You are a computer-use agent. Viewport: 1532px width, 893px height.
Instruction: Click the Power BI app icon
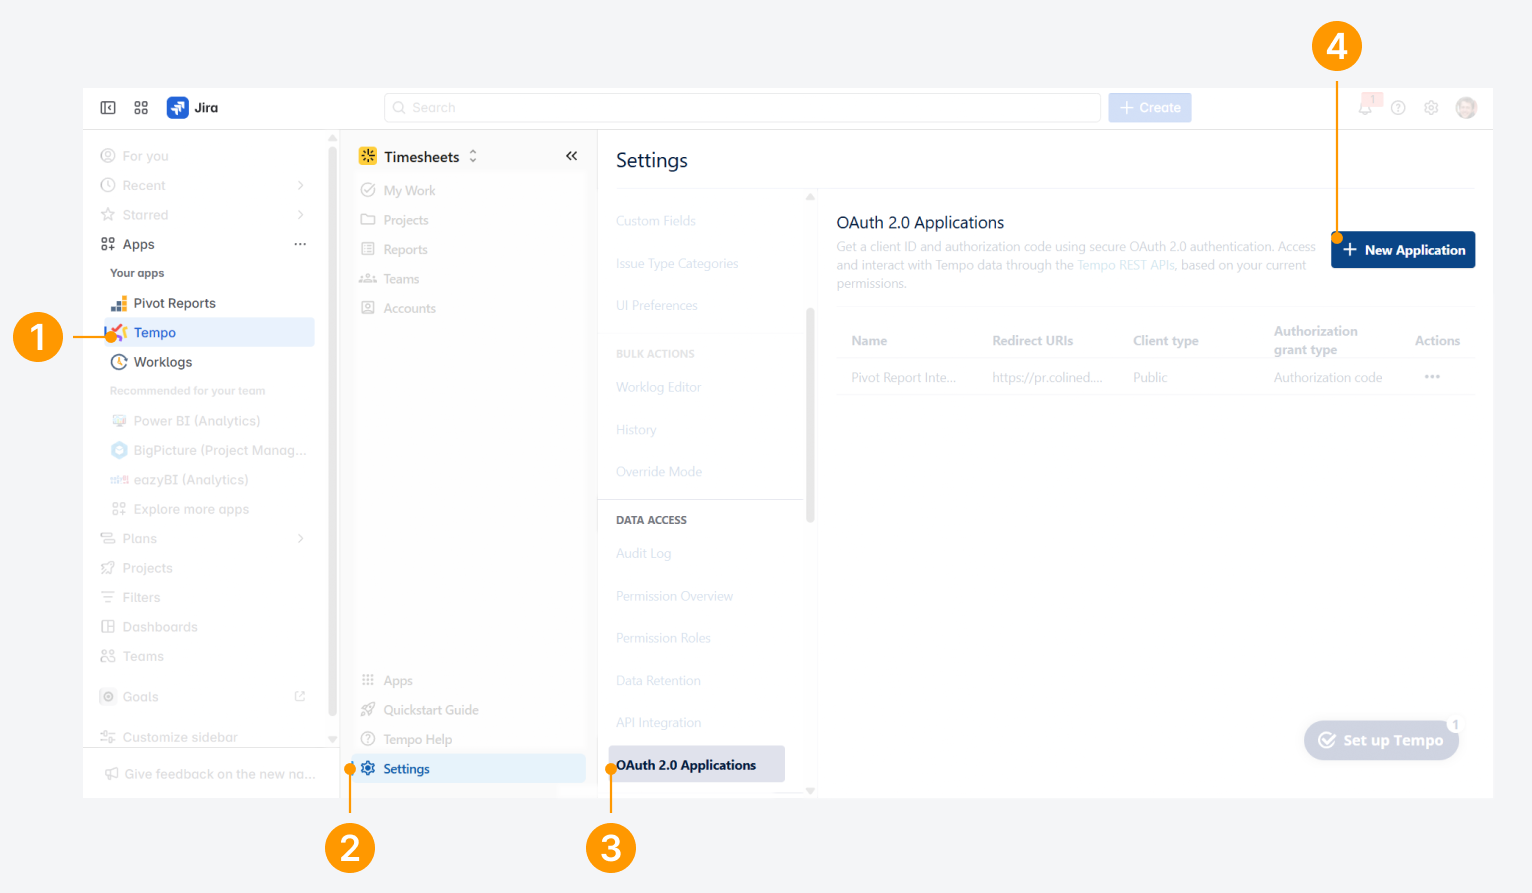click(120, 421)
